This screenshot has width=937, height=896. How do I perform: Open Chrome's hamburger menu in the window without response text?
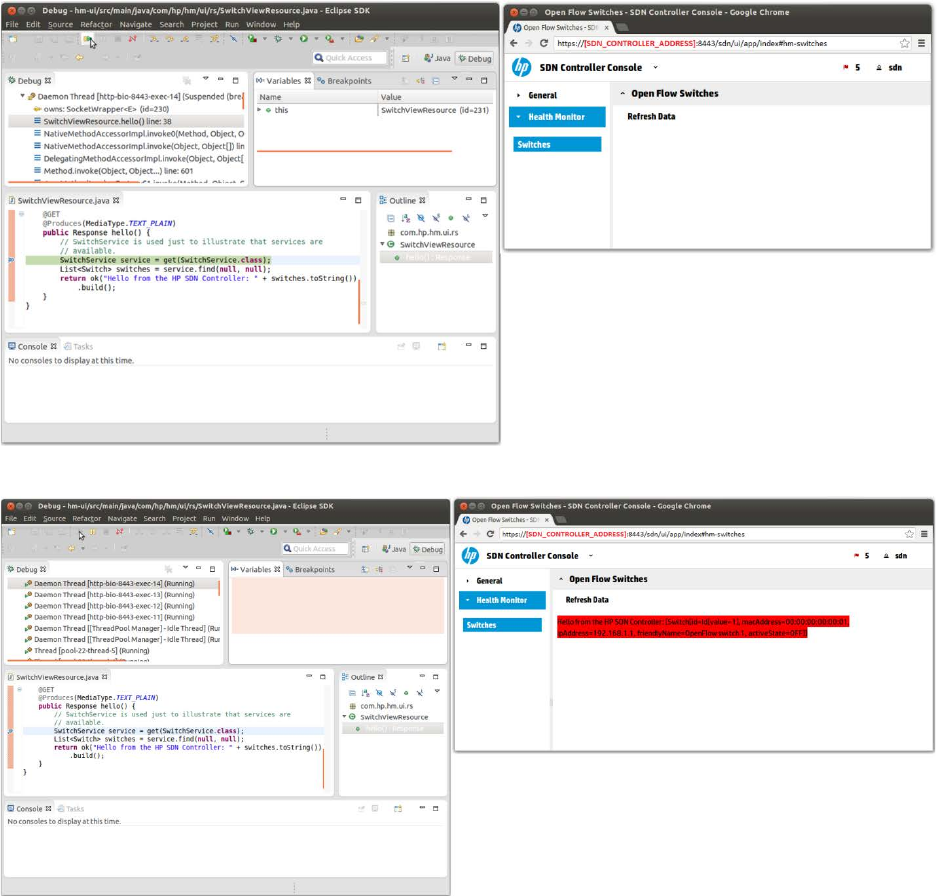(921, 43)
